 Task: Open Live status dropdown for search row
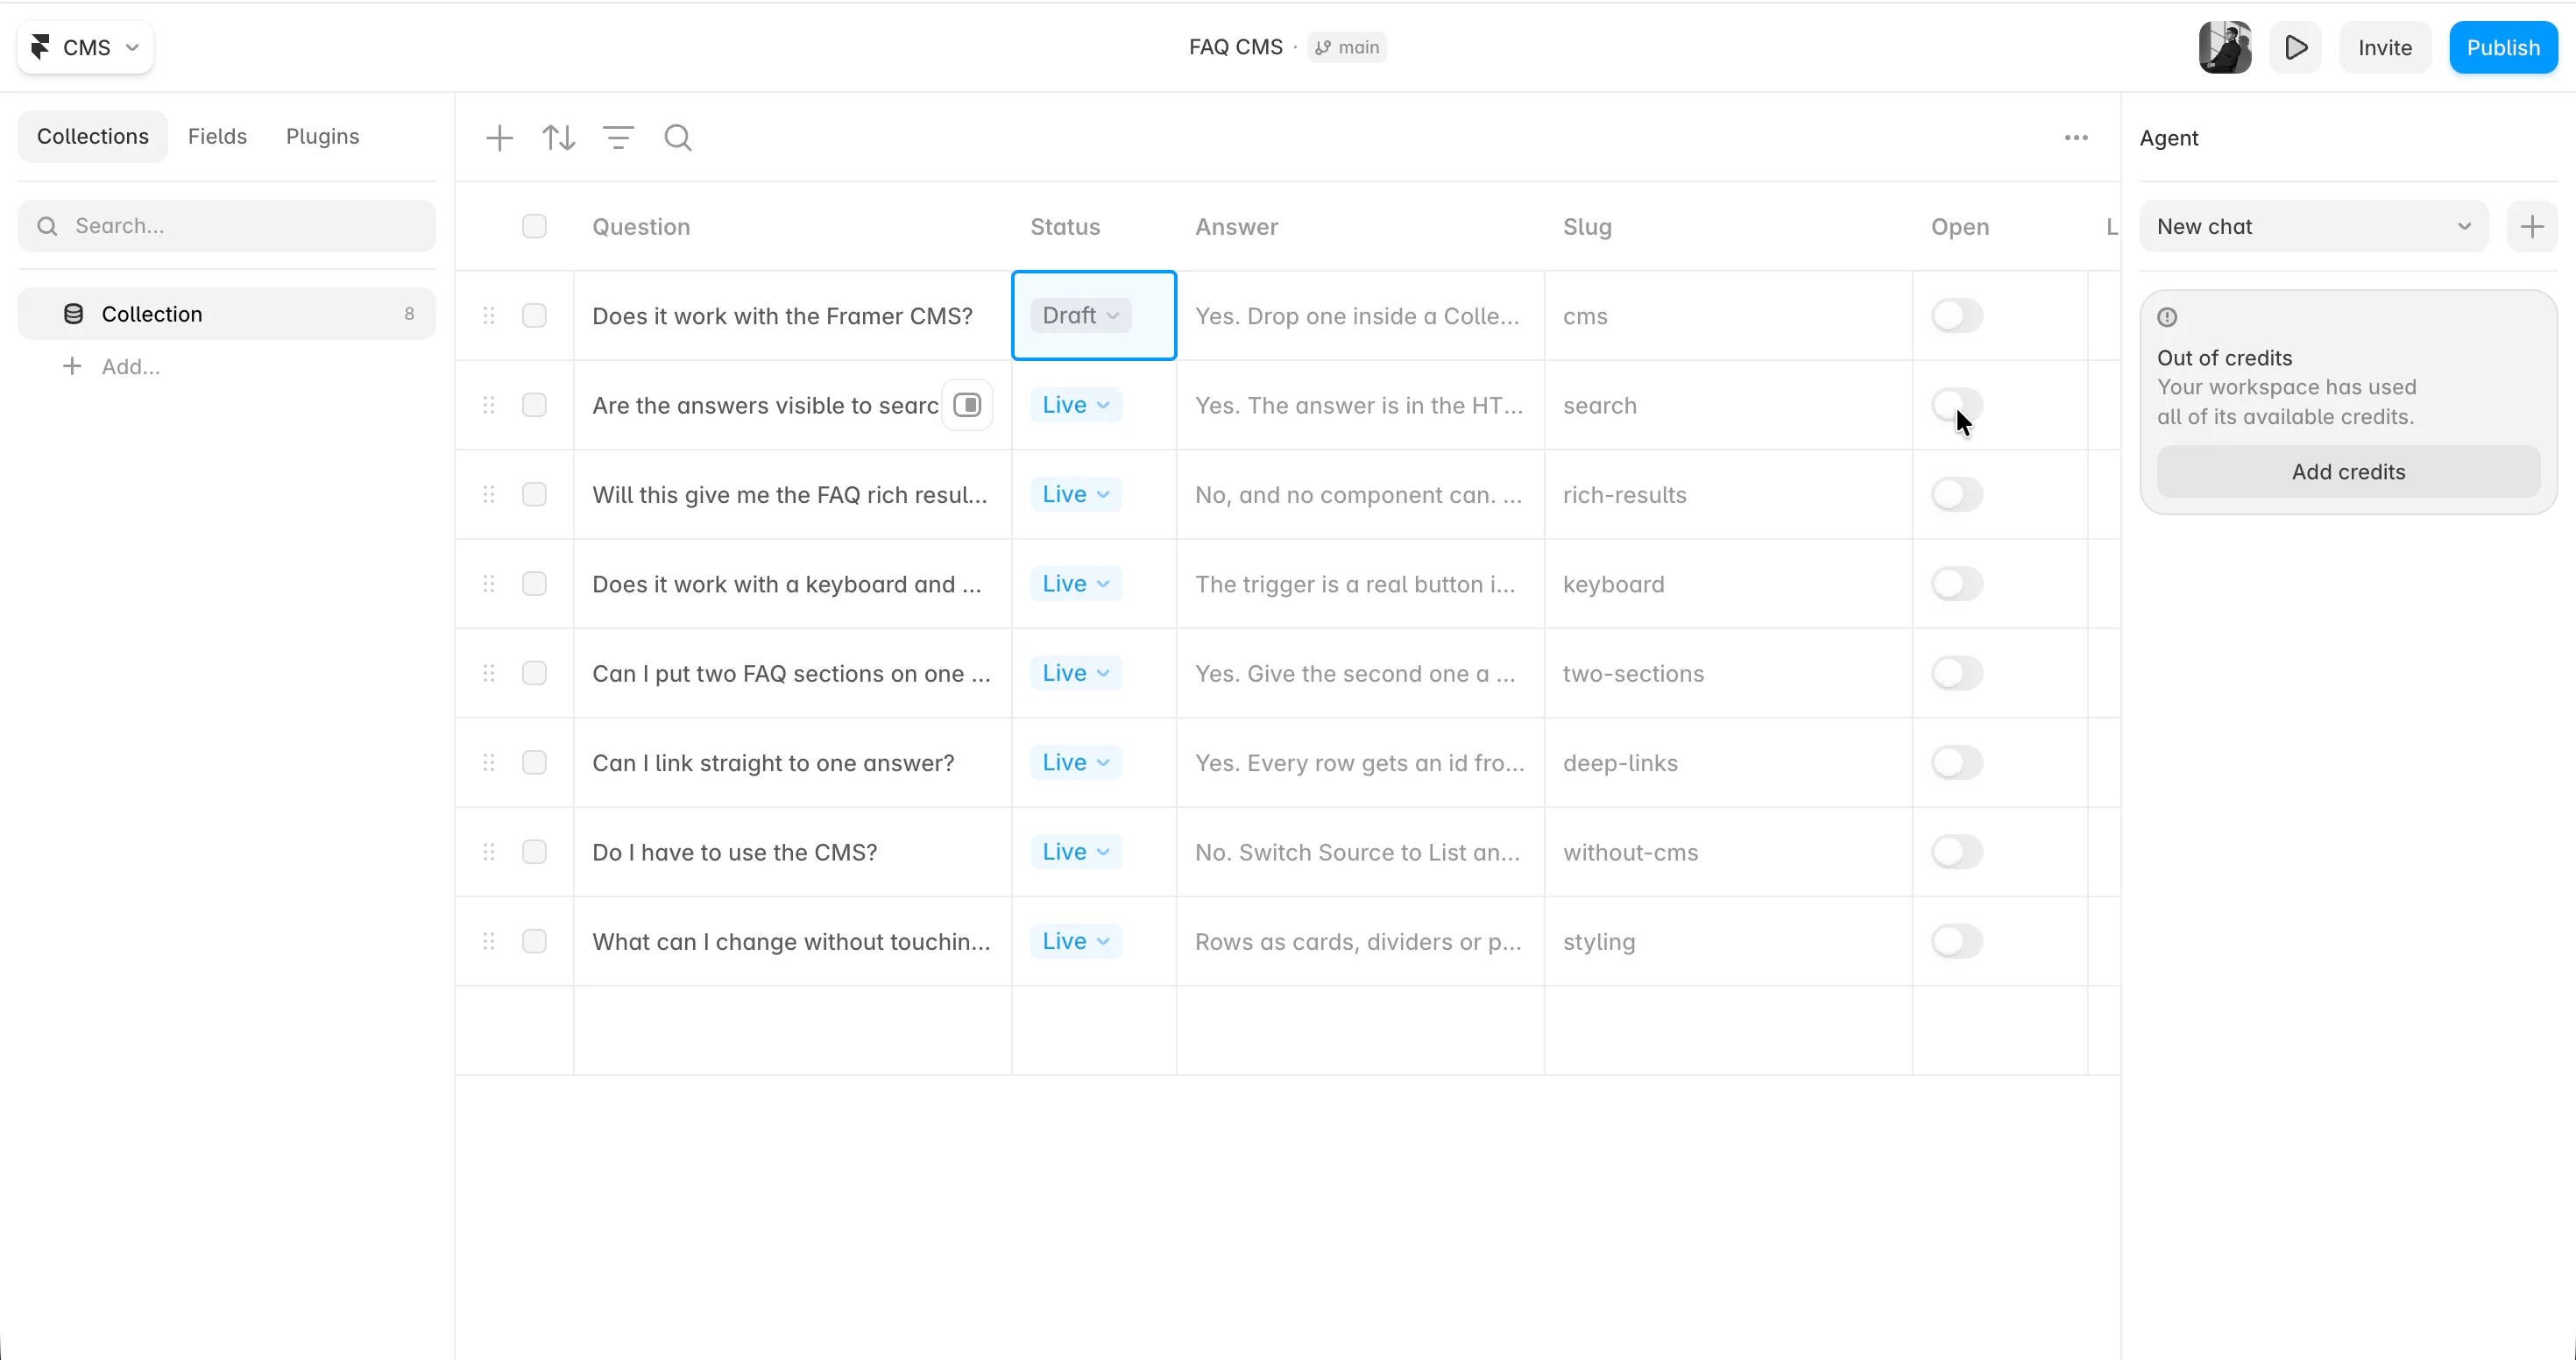[1075, 405]
